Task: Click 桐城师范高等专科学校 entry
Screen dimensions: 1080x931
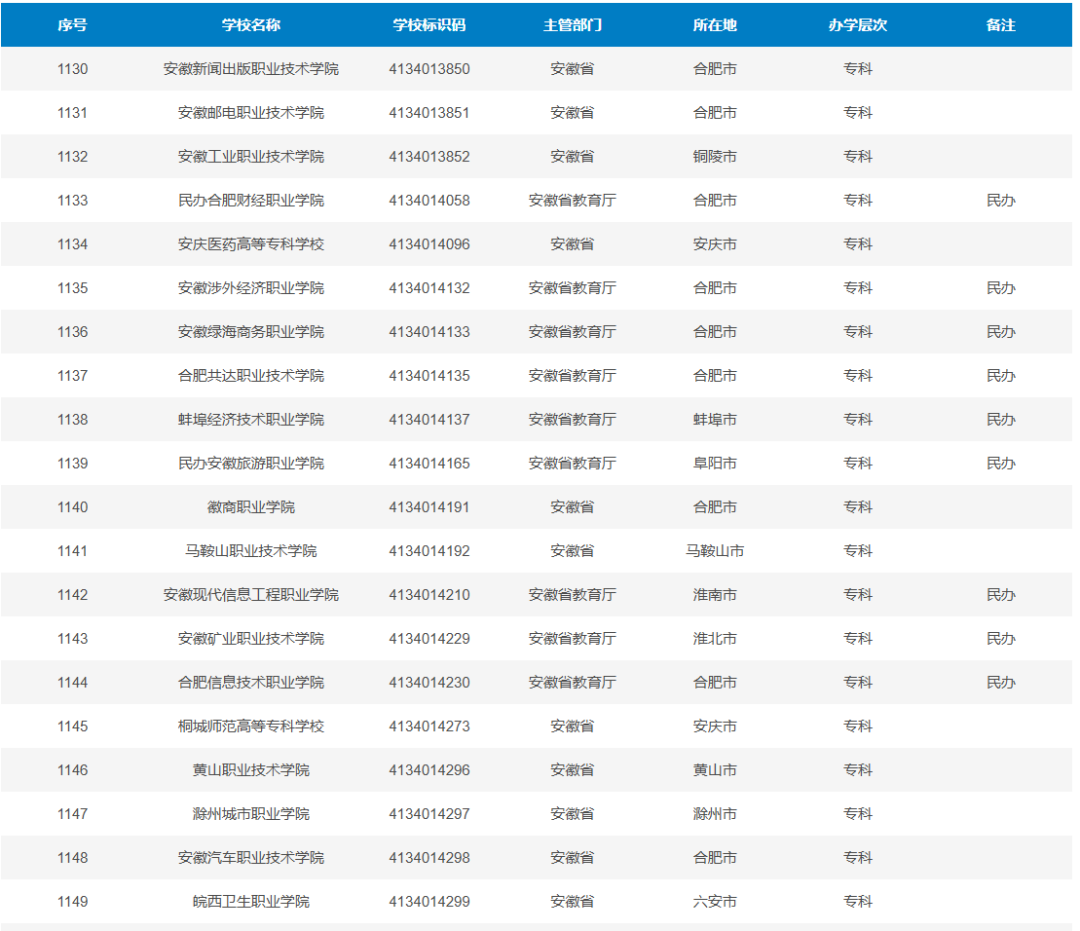Action: tap(251, 726)
